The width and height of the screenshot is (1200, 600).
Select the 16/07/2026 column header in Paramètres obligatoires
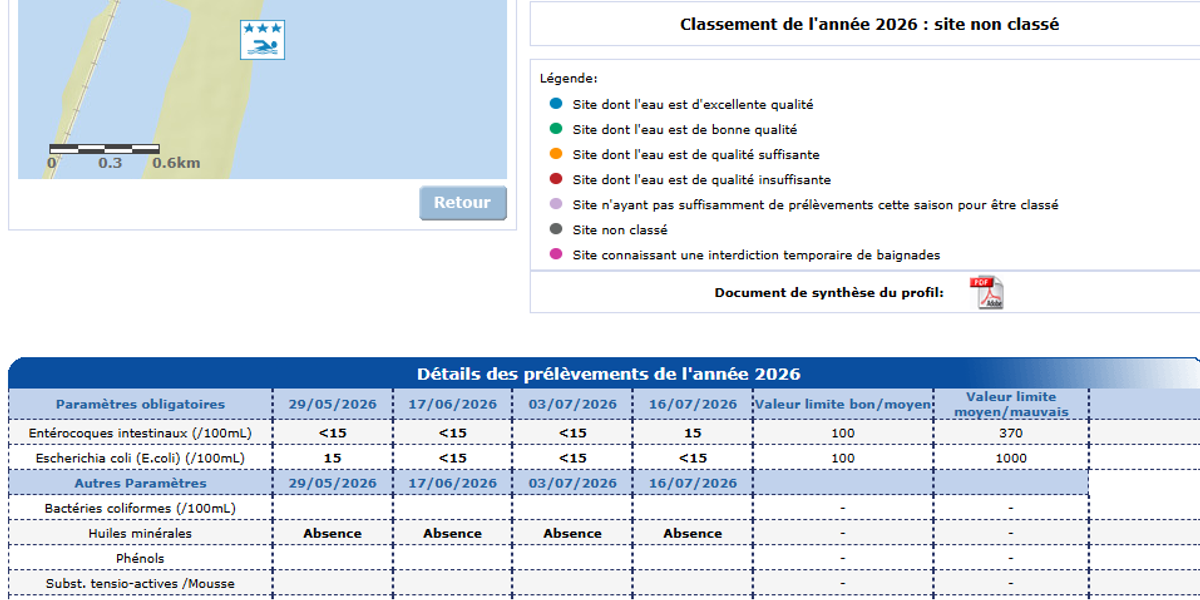pyautogui.click(x=692, y=404)
